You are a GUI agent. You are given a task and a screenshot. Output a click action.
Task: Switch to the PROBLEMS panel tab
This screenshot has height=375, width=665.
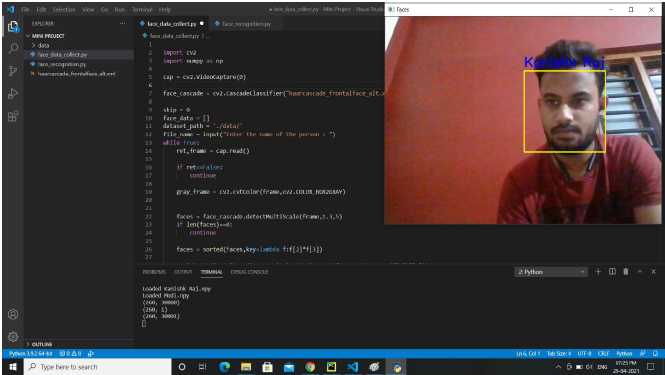click(154, 272)
